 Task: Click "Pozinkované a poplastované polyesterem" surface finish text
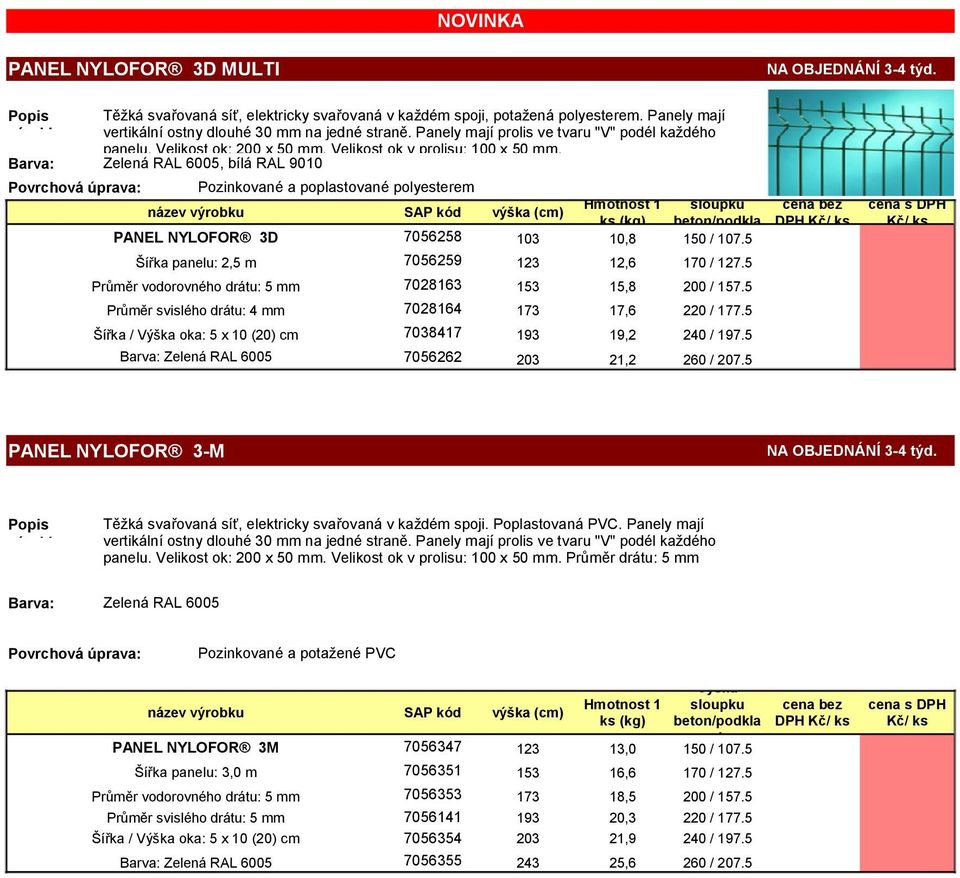336,187
